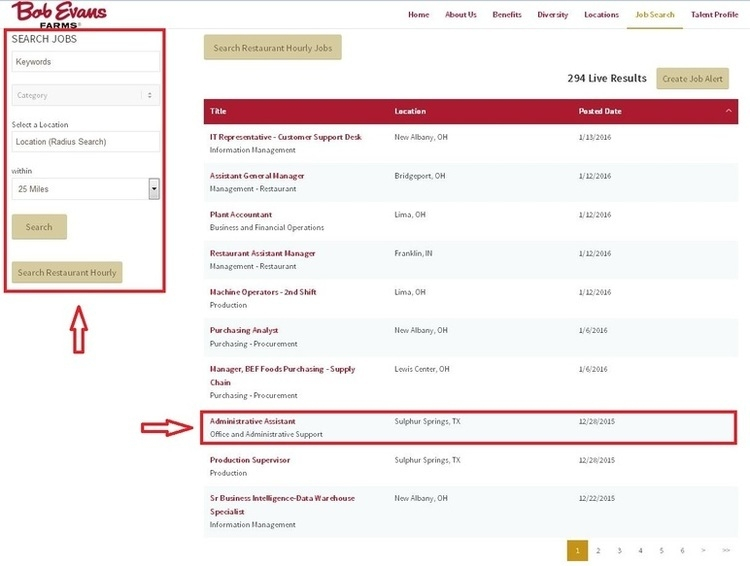Image resolution: width=750 pixels, height=566 pixels.
Task: Click the '1/13/2016' posted date
Action: point(595,137)
